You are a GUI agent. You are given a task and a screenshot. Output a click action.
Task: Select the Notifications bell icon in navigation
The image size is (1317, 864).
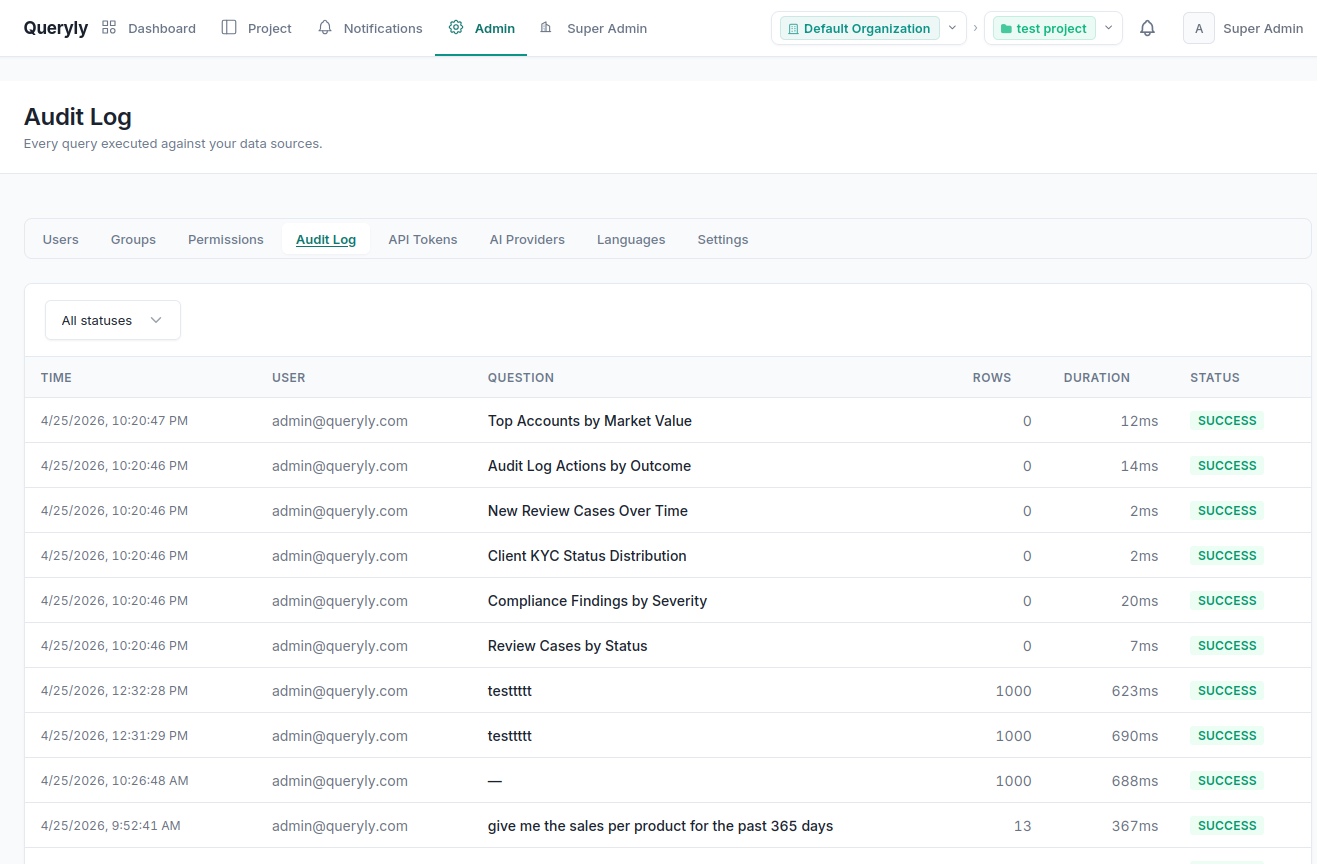tap(324, 27)
